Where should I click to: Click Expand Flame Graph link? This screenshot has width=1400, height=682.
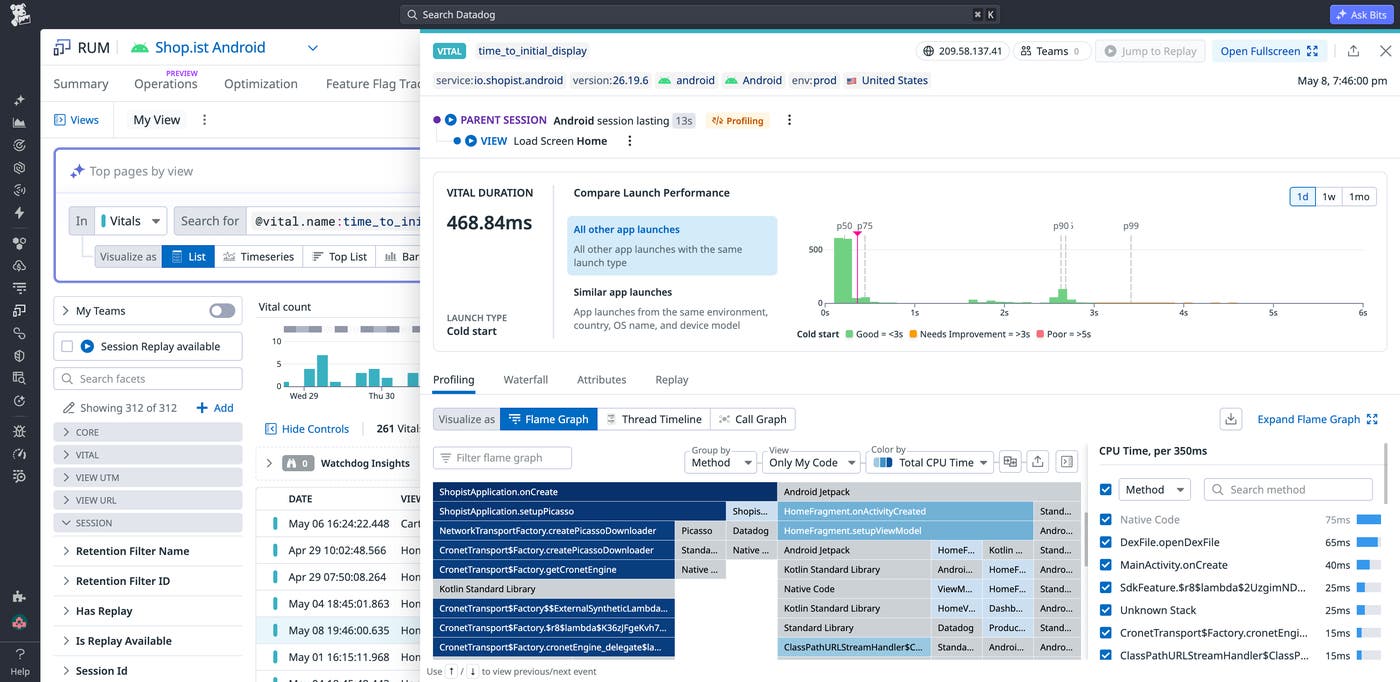(1317, 419)
